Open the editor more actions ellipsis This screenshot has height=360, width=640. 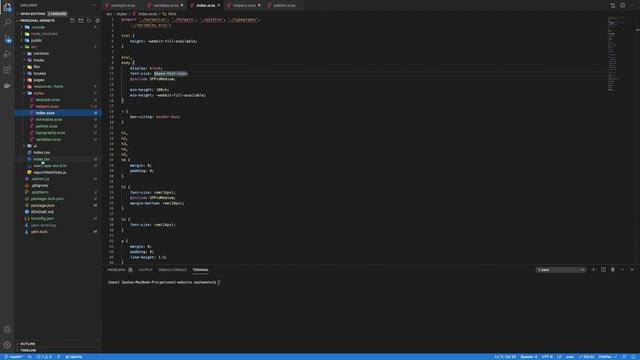coord(632,5)
